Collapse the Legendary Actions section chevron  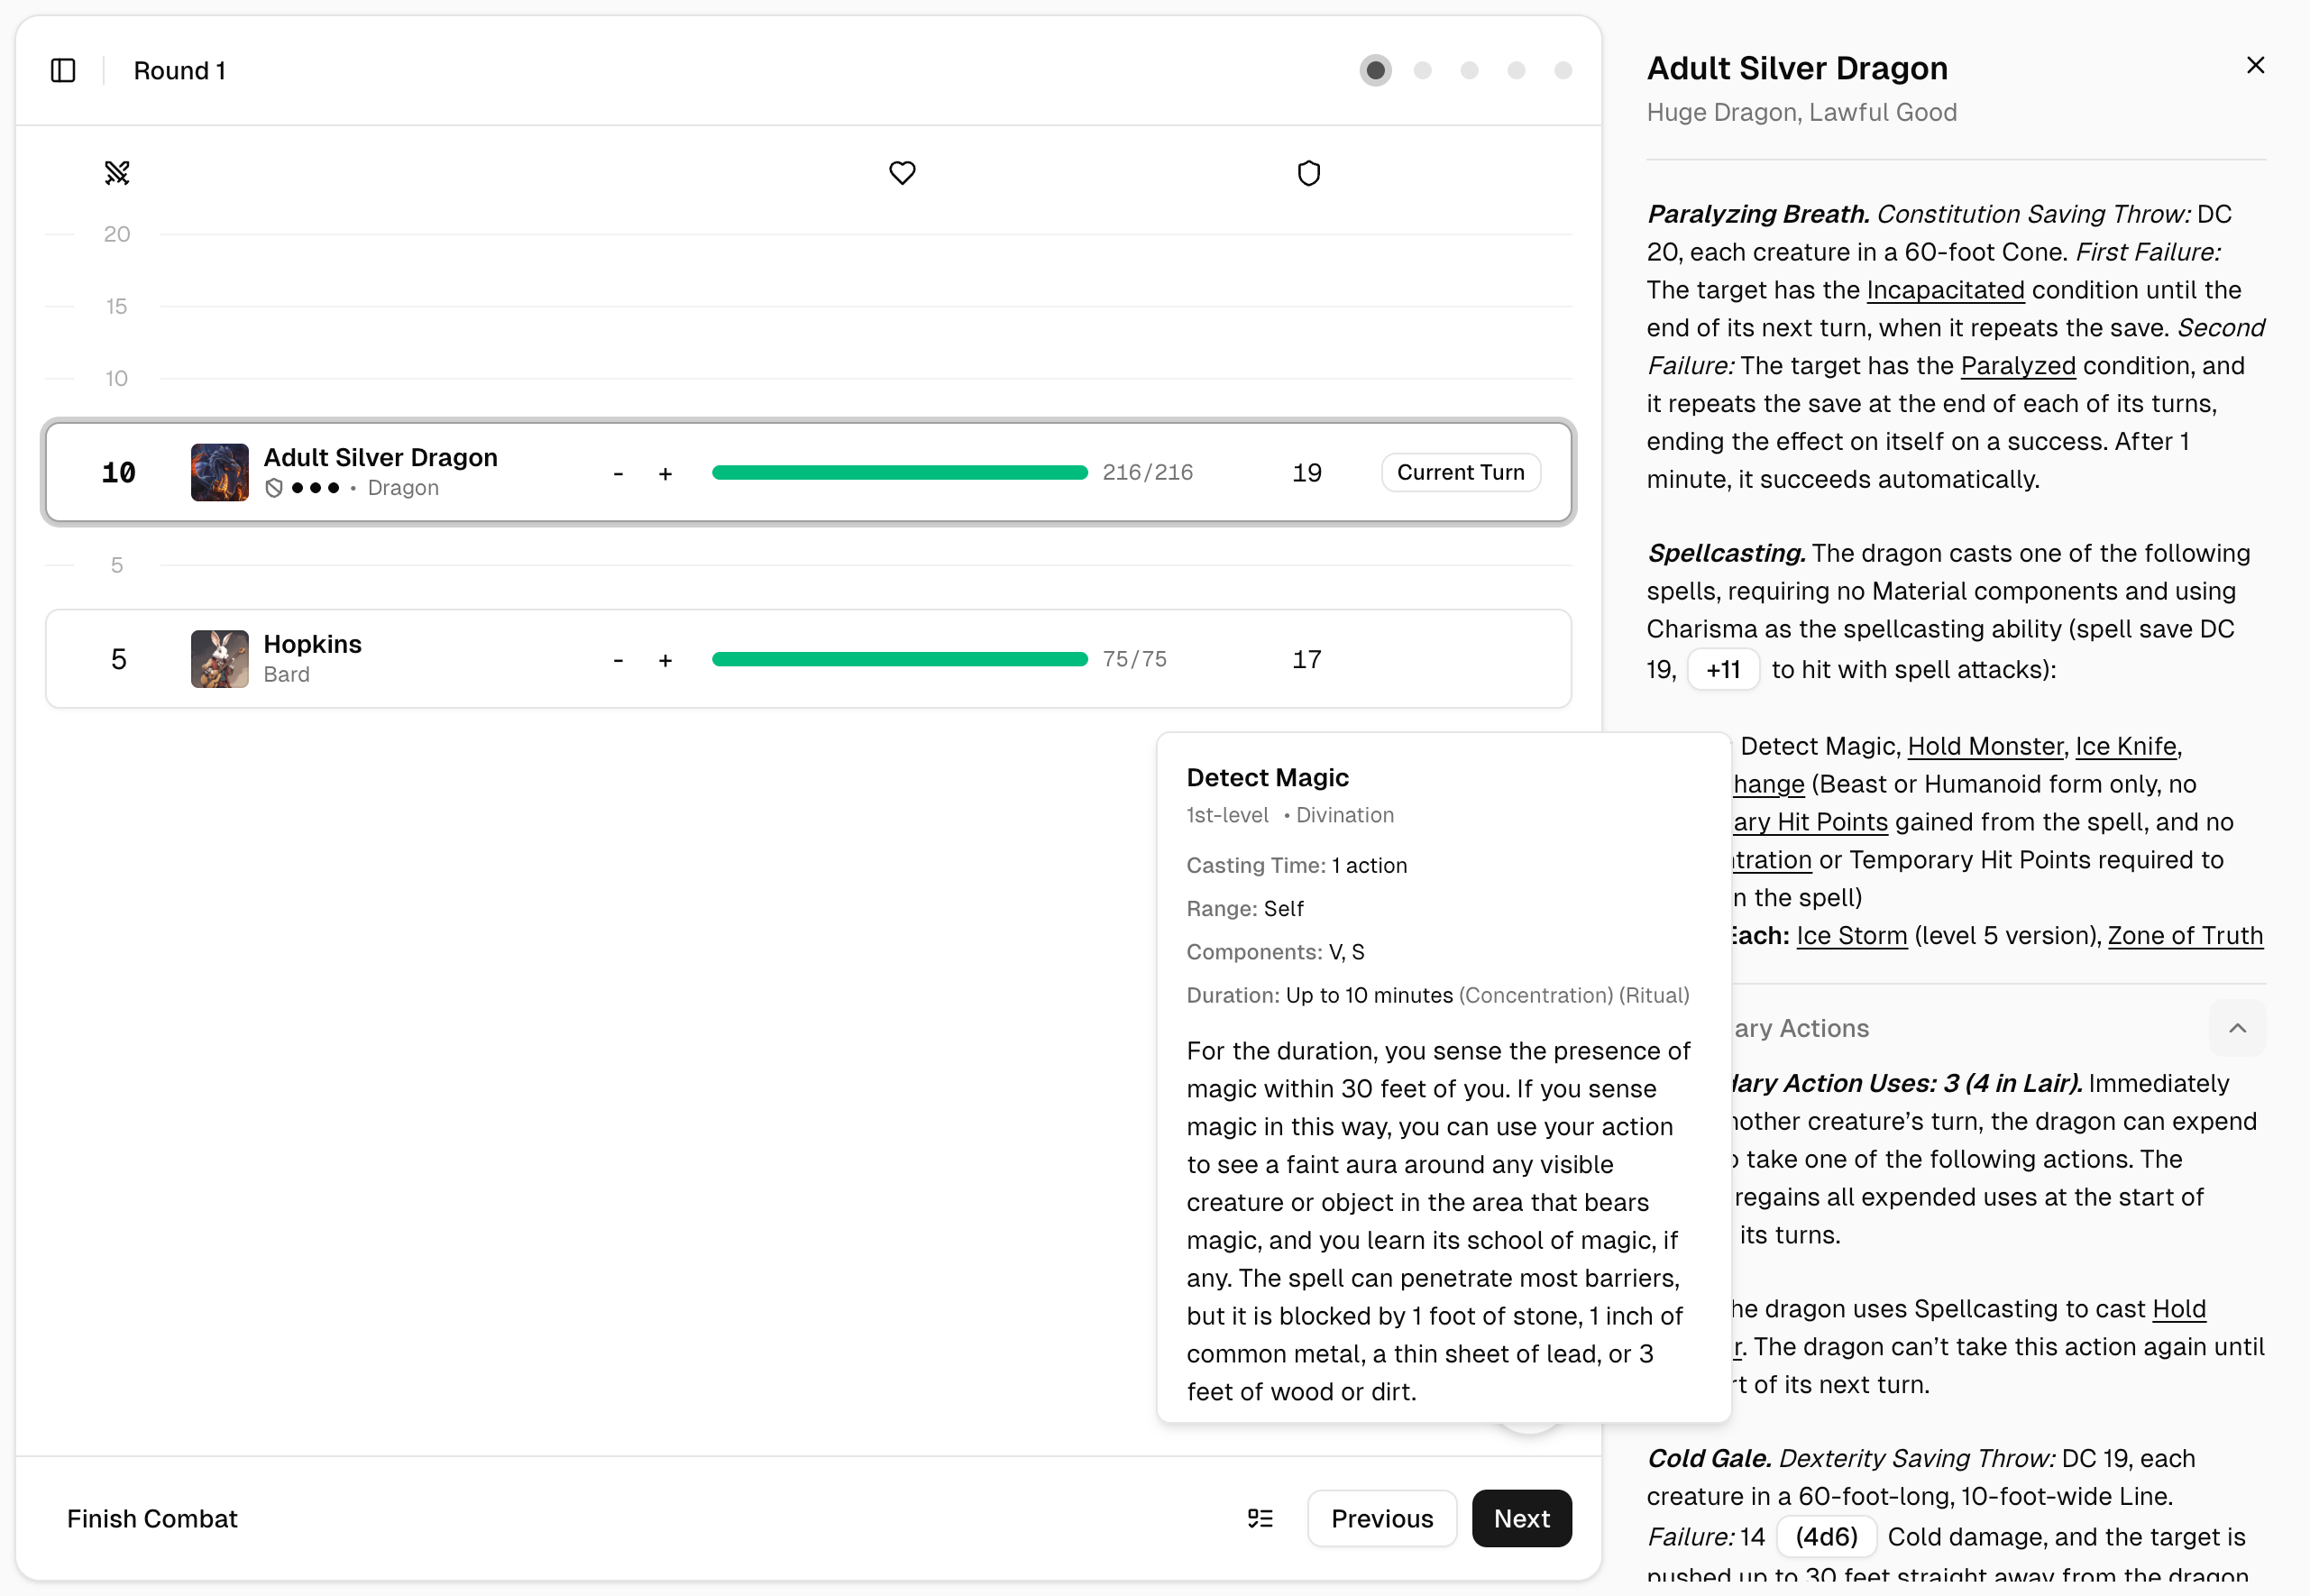[2237, 1028]
